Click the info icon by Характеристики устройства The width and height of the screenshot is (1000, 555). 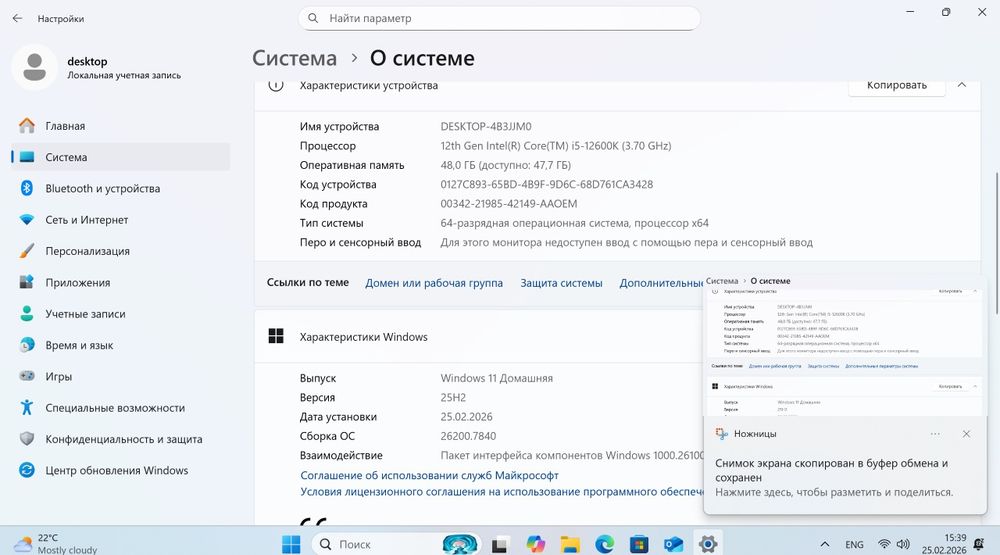pos(276,85)
